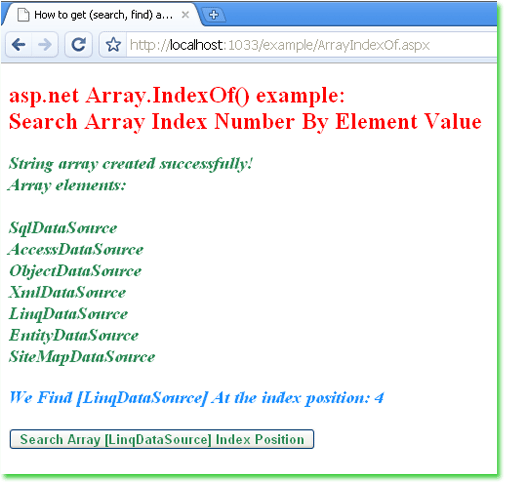Click the localhost address bar URL
Image resolution: width=508 pixels, height=485 pixels.
(280, 45)
